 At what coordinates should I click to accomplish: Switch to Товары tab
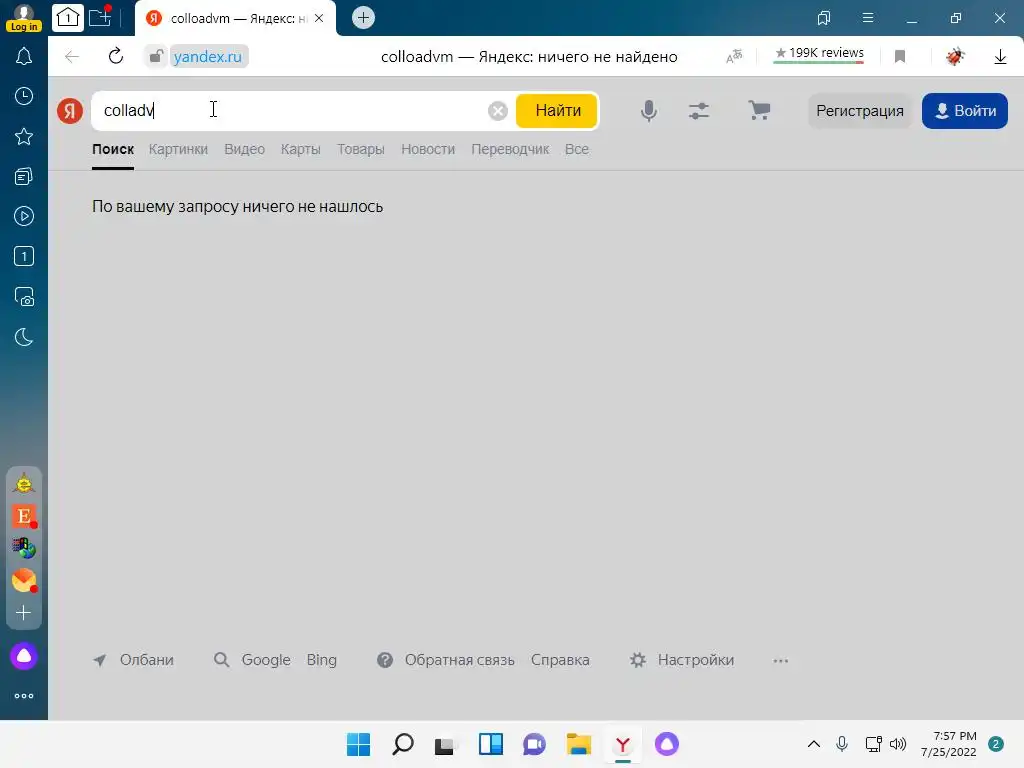[x=360, y=150]
